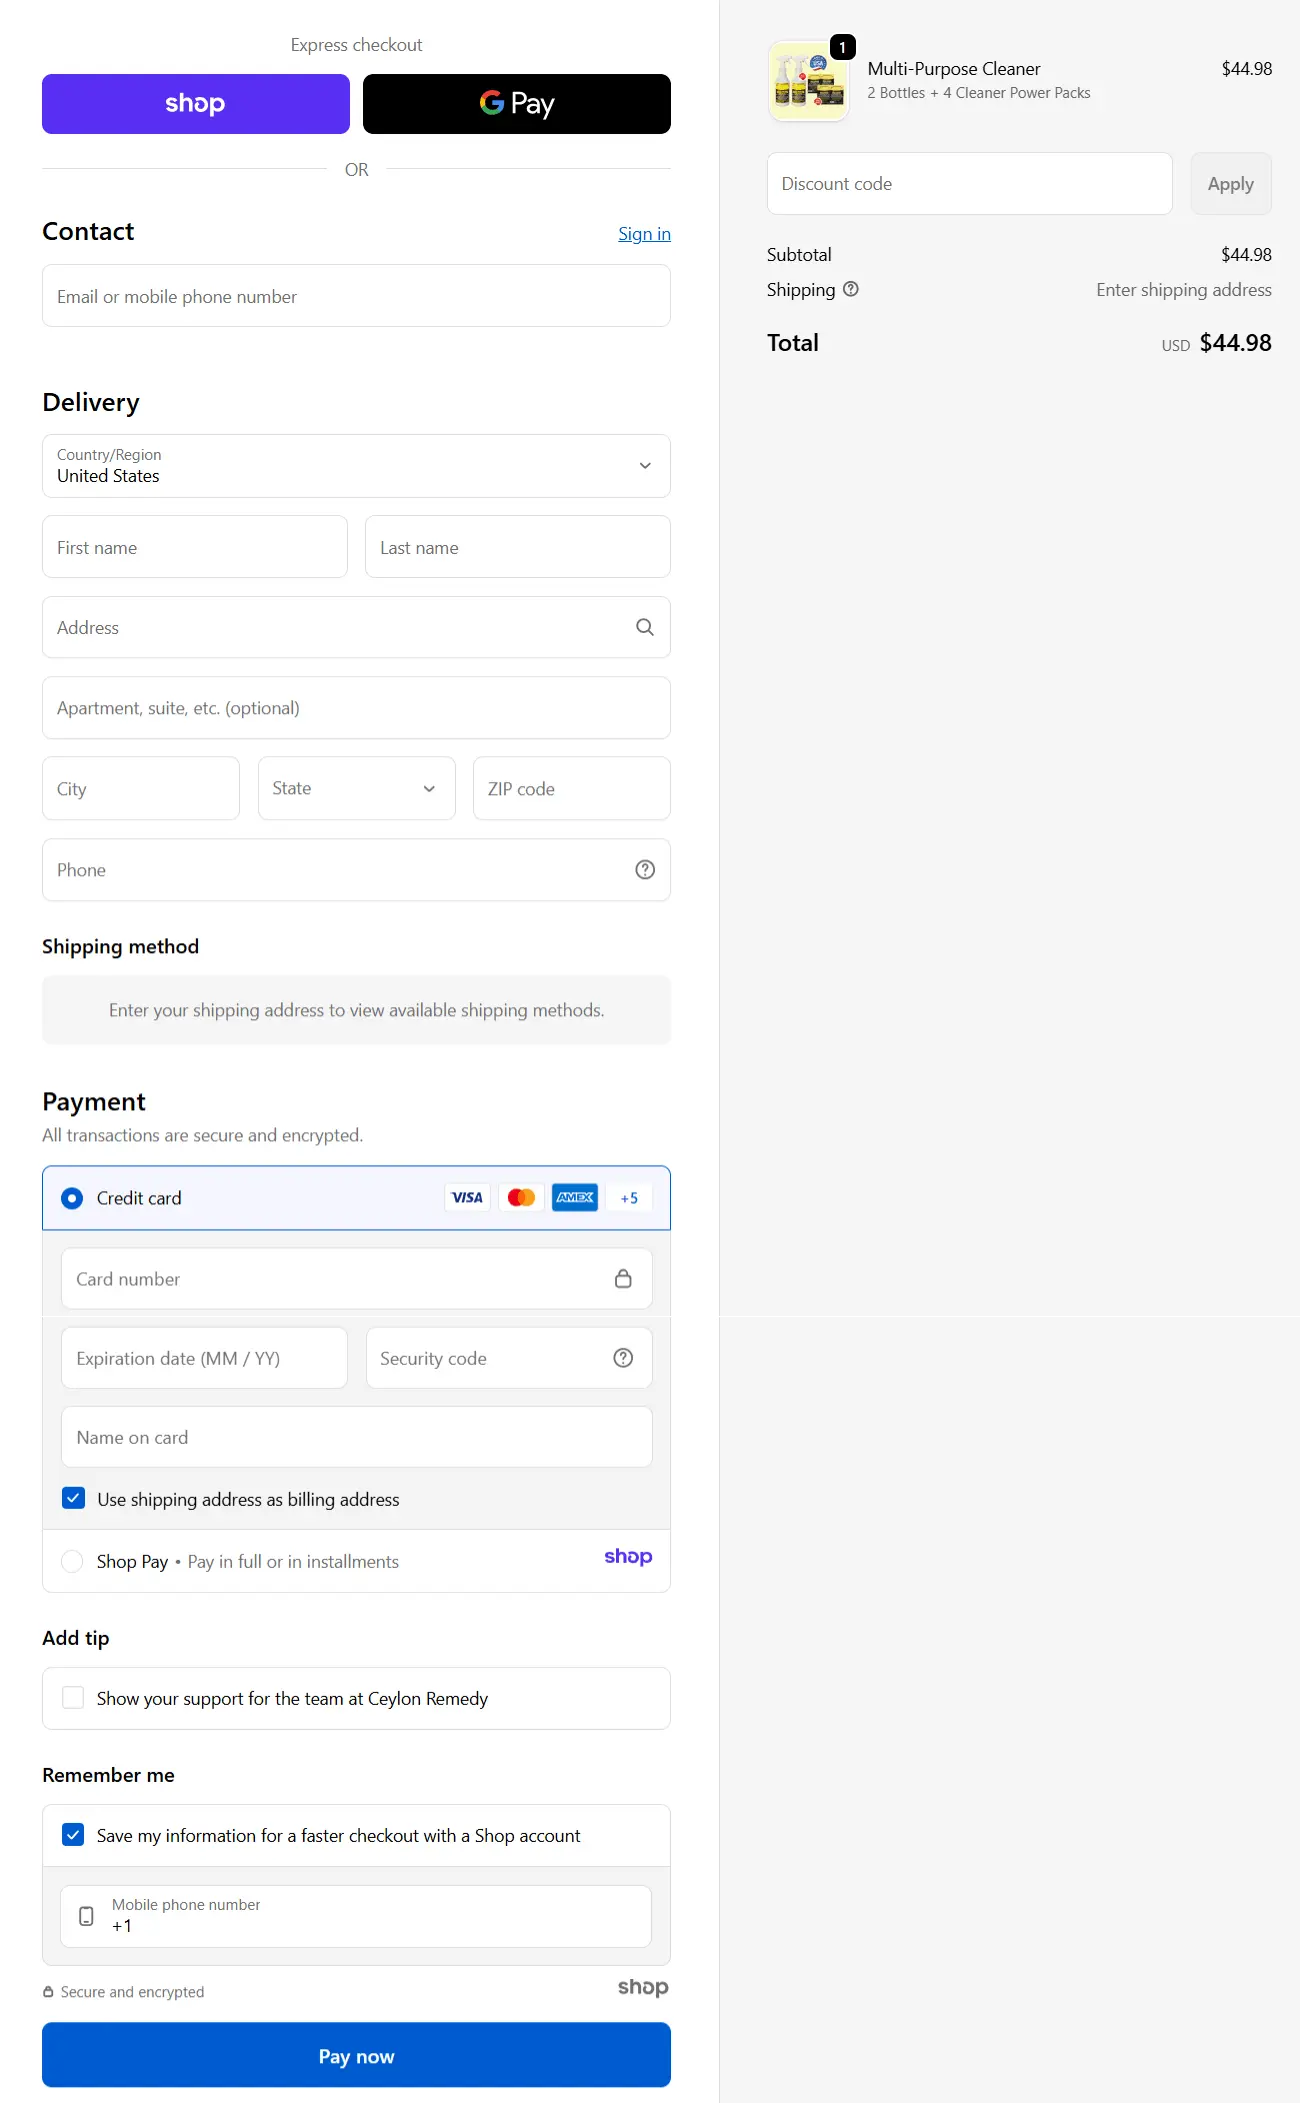Click the card number lock icon
The height and width of the screenshot is (2103, 1300).
pos(623,1279)
